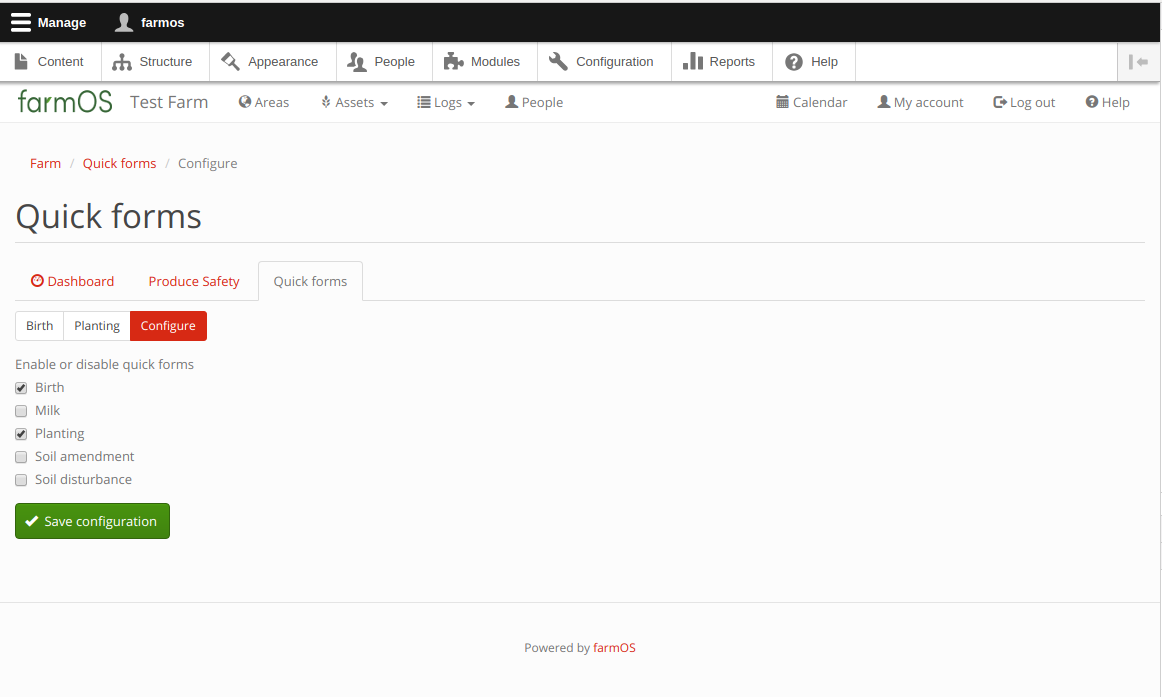Switch to the Produce Safety tab
This screenshot has width=1162, height=697.
click(x=194, y=281)
